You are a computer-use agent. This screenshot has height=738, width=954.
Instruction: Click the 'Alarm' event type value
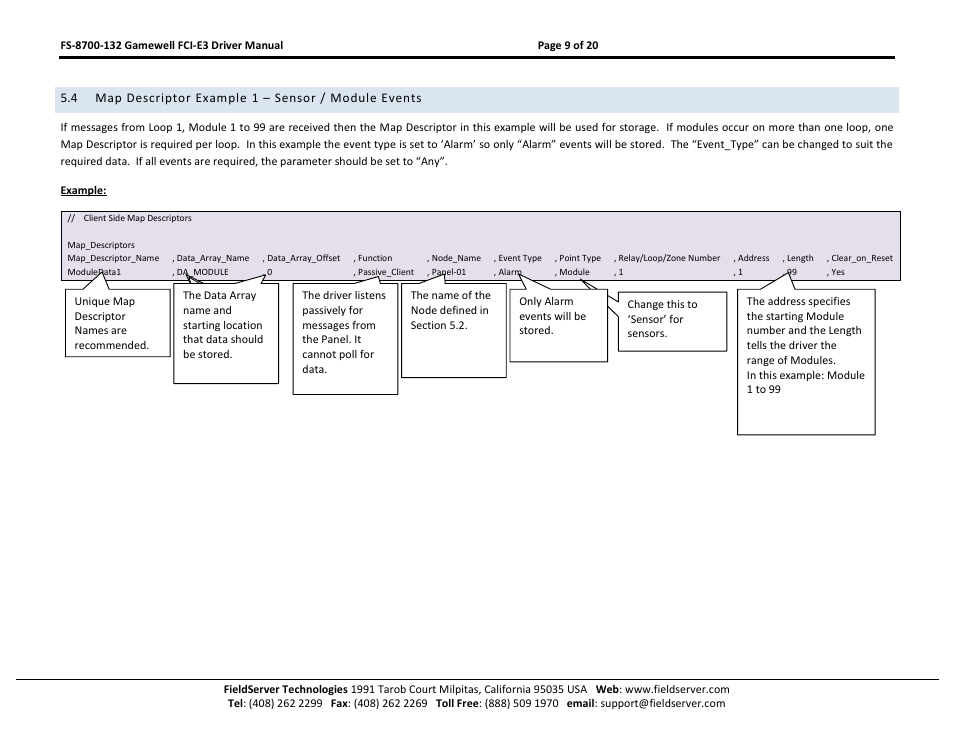pos(510,272)
